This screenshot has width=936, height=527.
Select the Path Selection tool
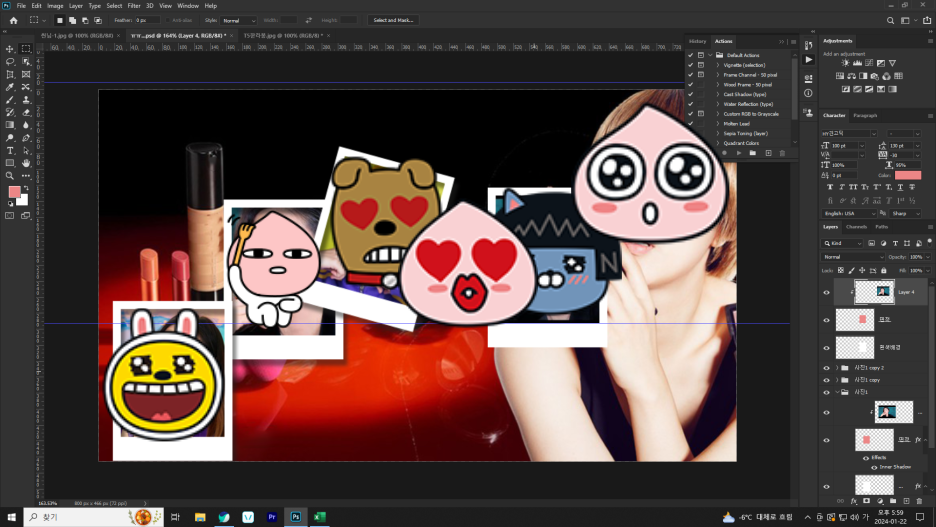(26, 150)
